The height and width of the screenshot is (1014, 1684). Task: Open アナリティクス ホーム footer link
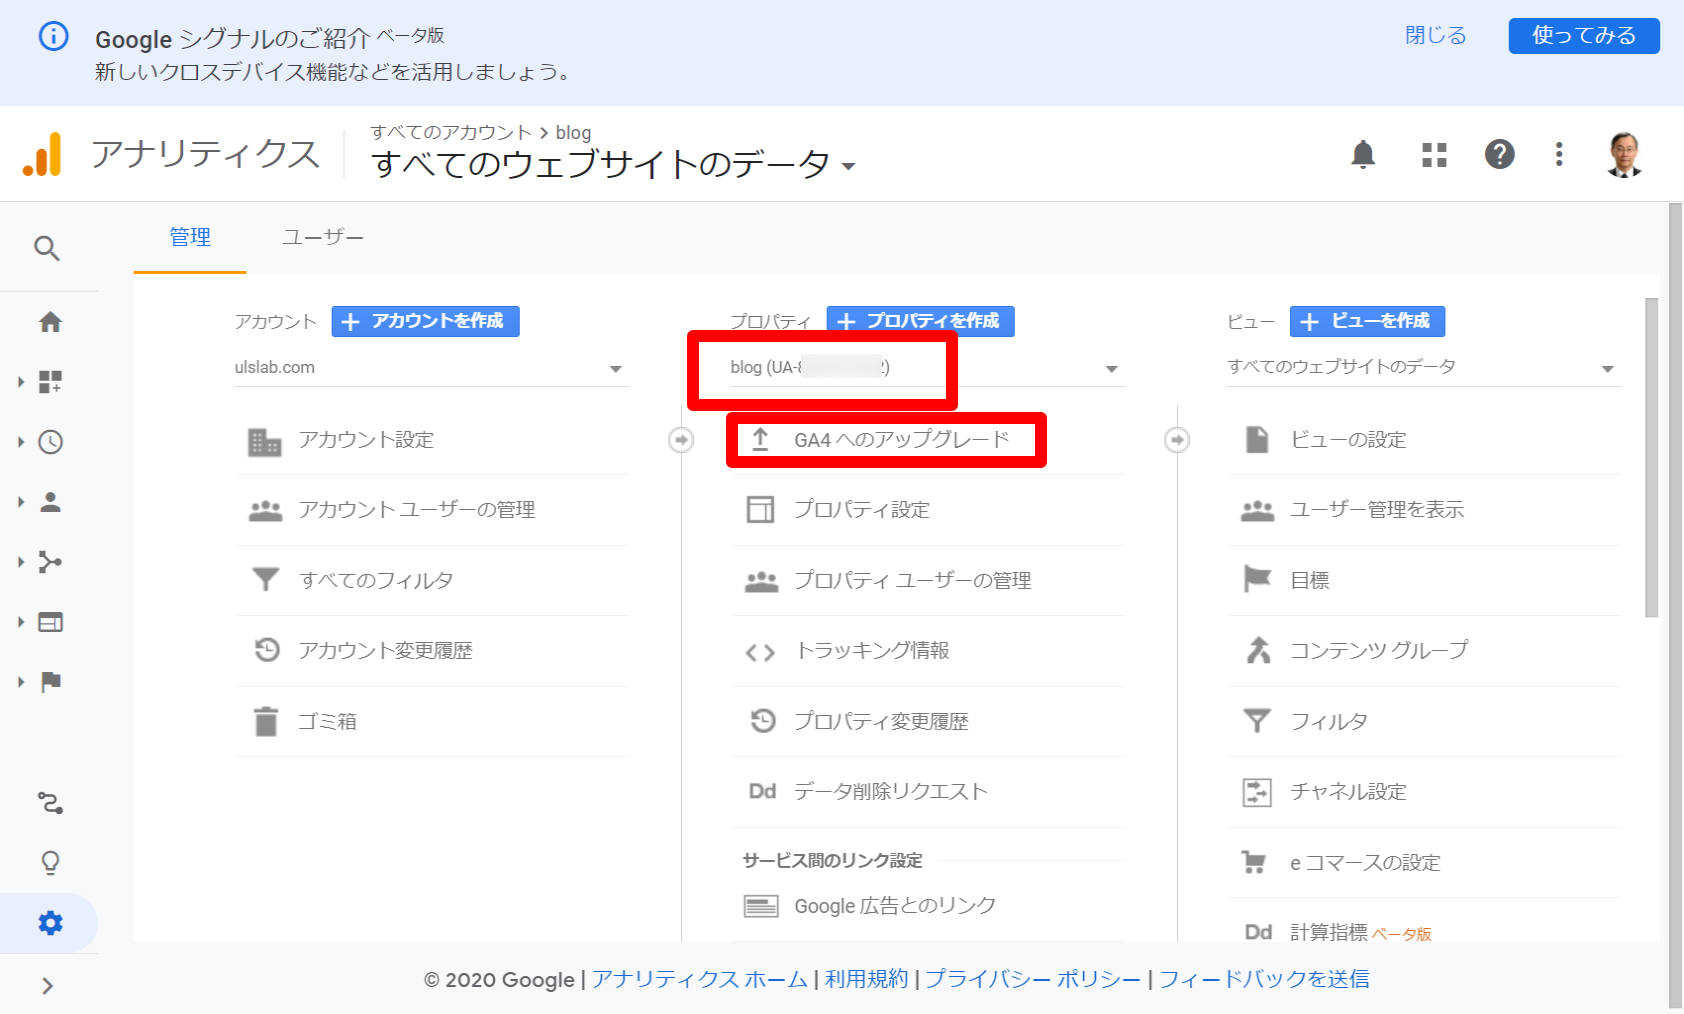tap(699, 979)
